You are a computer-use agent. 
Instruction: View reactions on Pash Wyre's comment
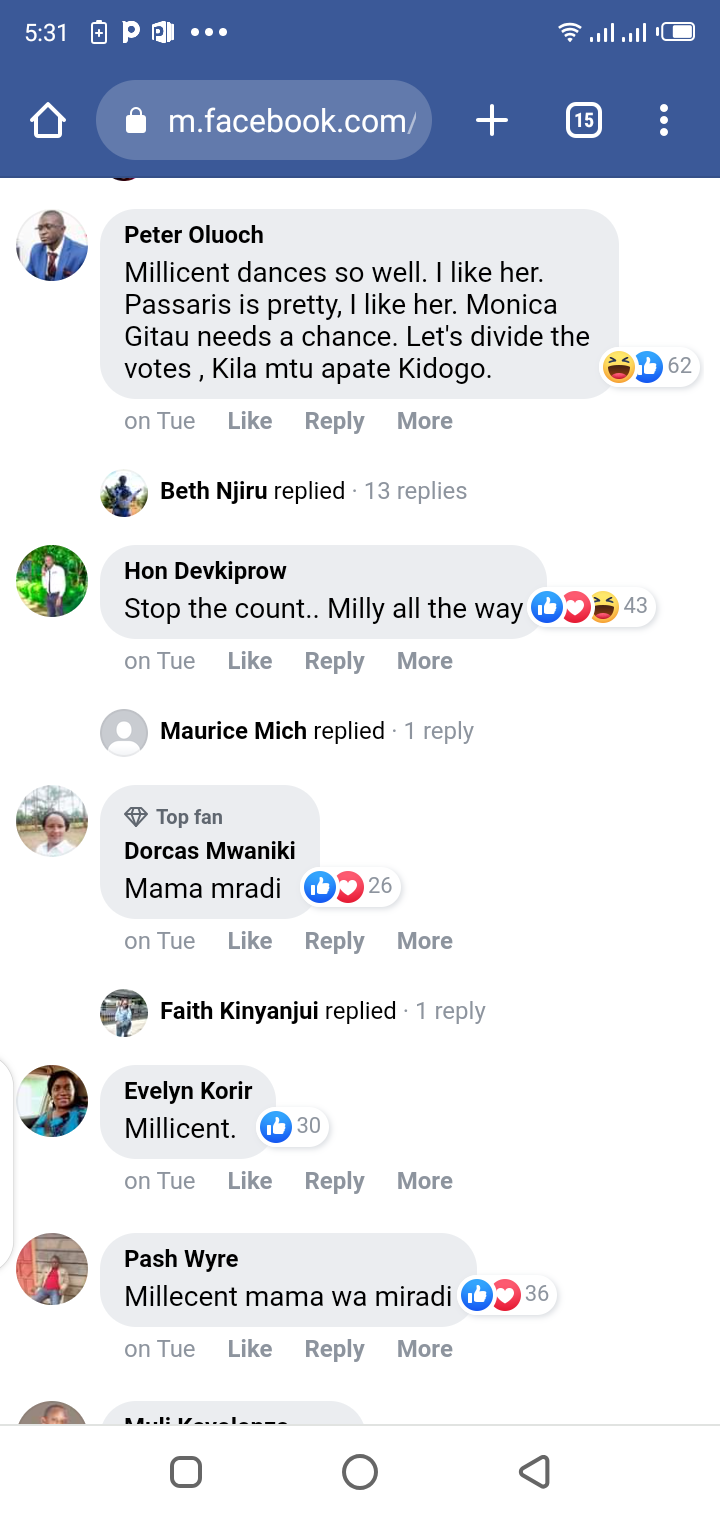506,1294
